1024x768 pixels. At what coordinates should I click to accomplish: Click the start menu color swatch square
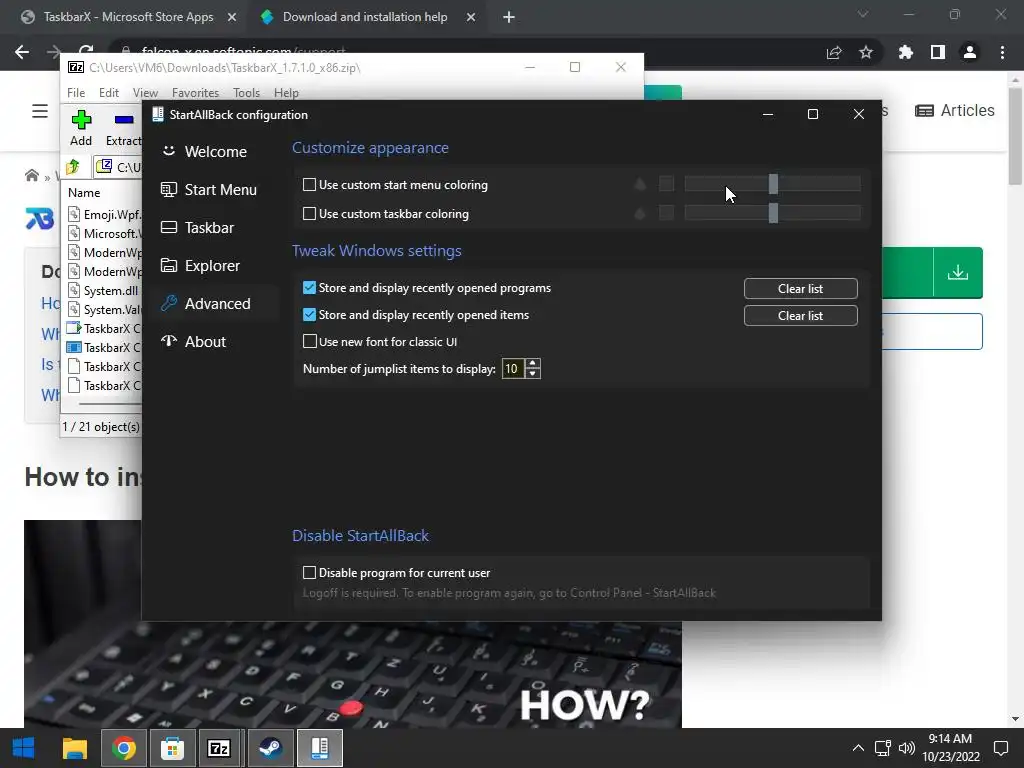coord(666,184)
